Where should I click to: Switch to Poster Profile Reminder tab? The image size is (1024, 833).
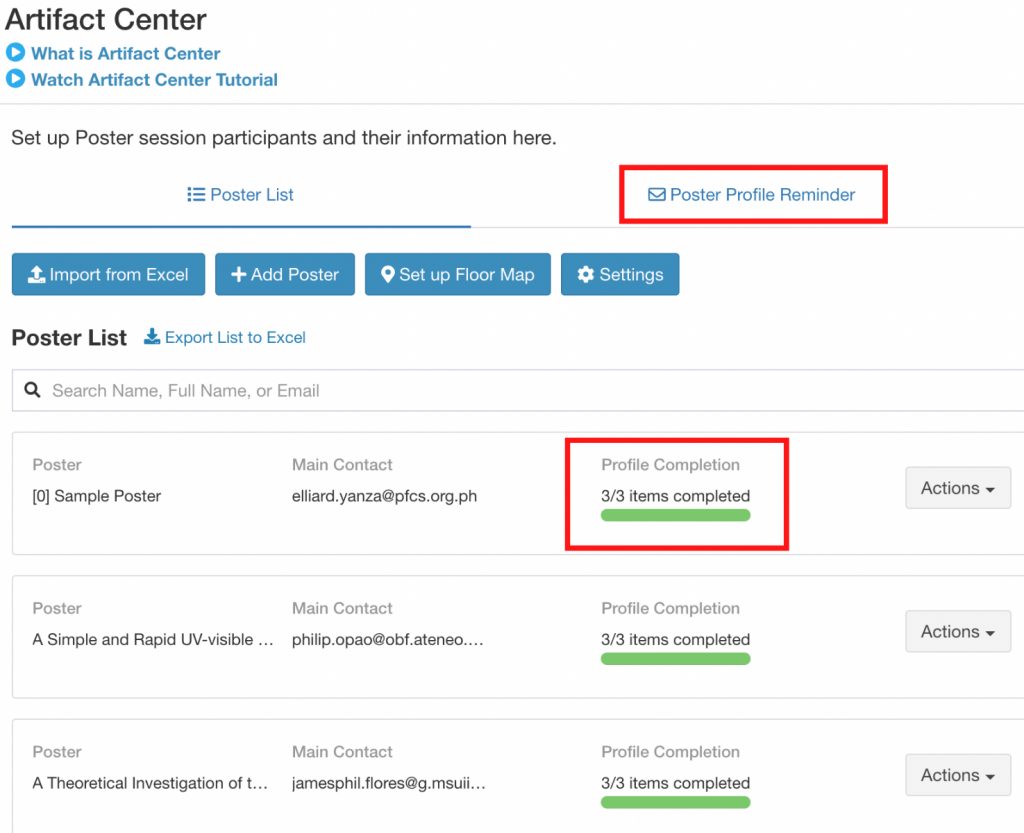point(752,195)
